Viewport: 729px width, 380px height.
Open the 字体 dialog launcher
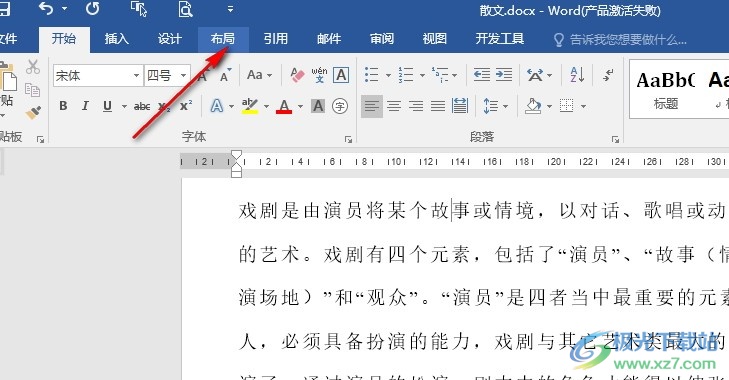tap(348, 139)
